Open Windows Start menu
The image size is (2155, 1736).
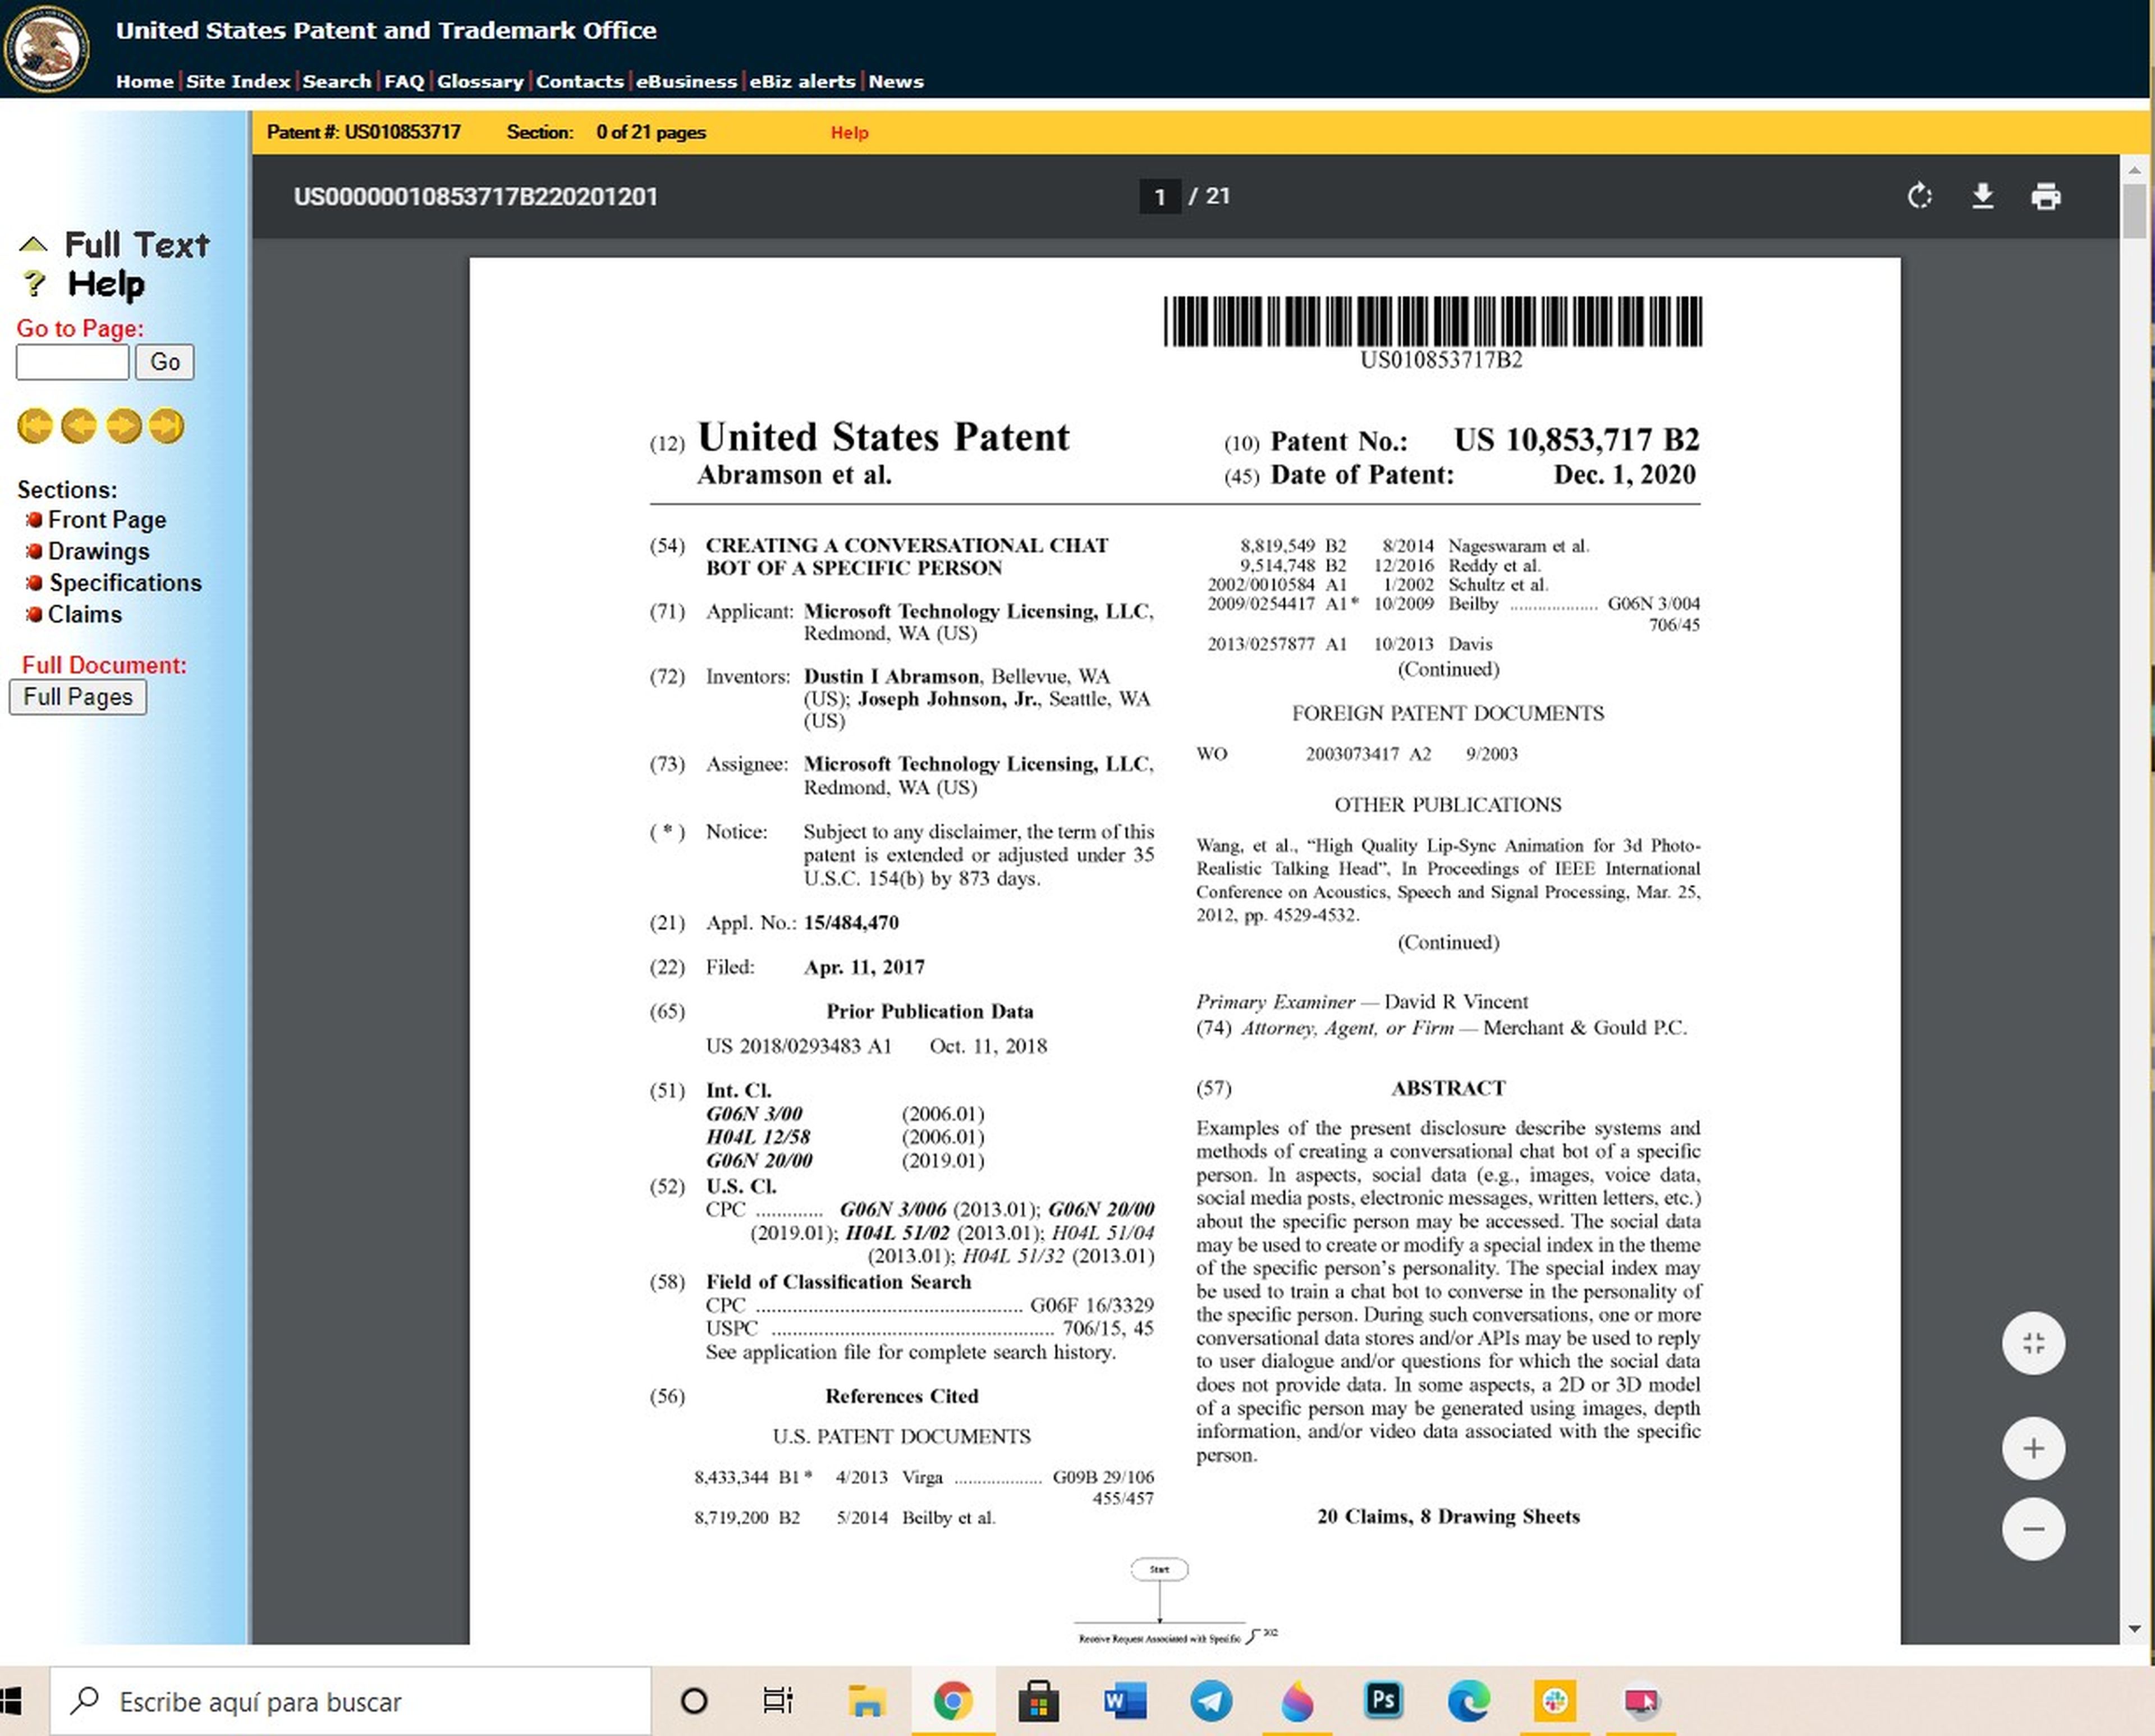[x=11, y=1701]
